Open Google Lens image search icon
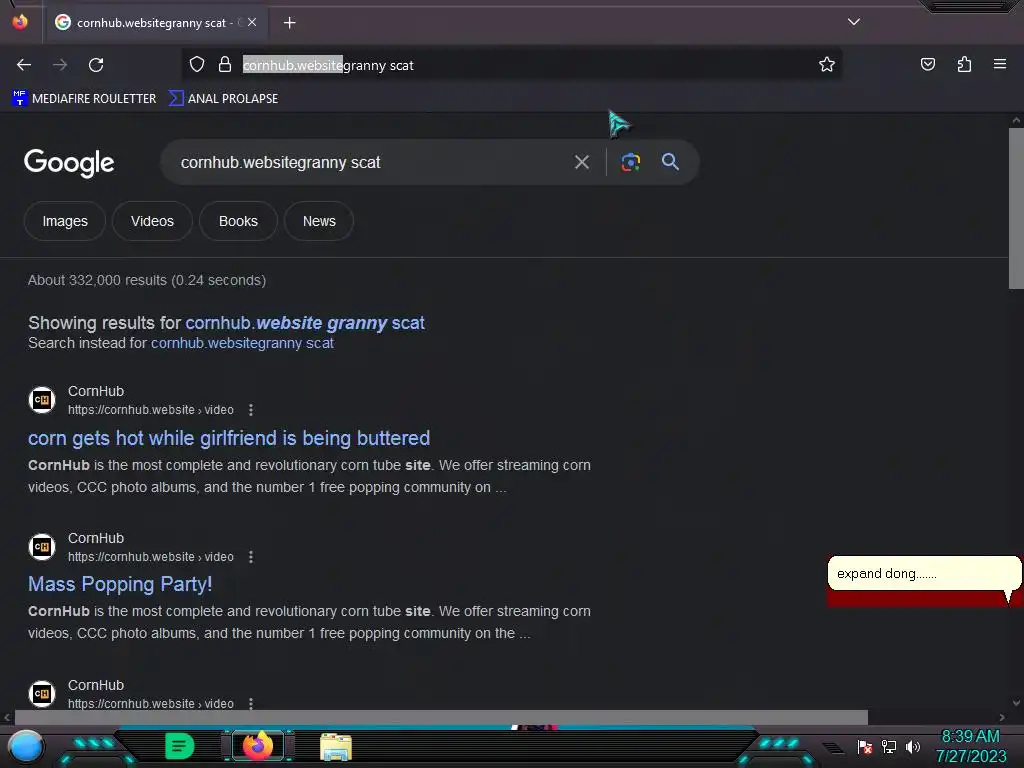Viewport: 1024px width, 768px height. pos(630,162)
